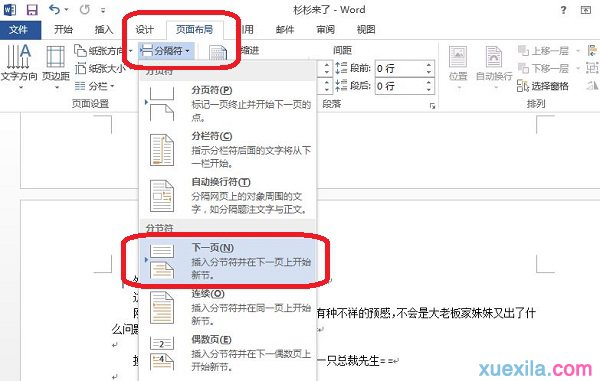Click the 段后 spacing value field

click(x=399, y=86)
